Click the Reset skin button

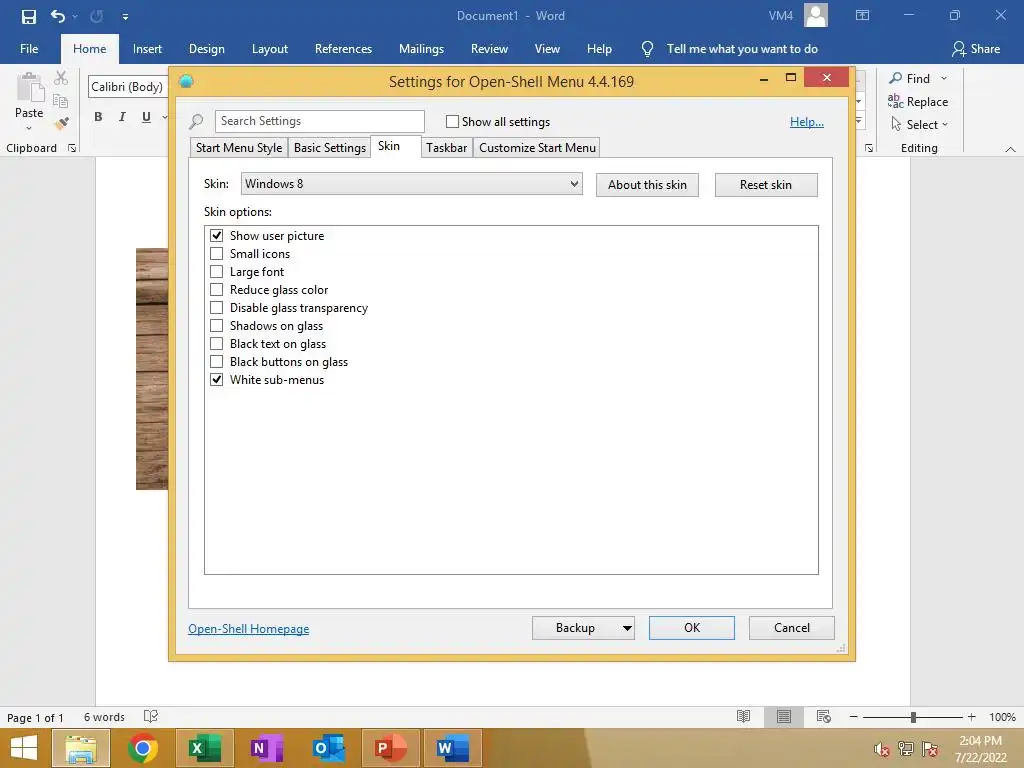(x=766, y=185)
